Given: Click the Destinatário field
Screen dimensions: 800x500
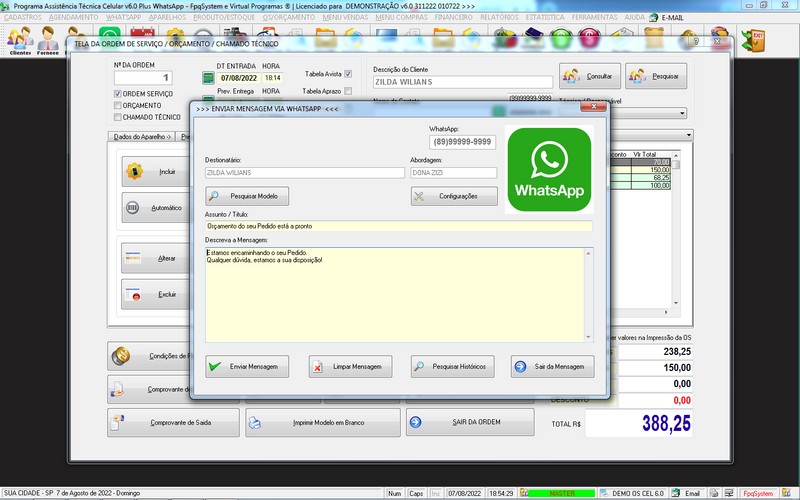Looking at the screenshot, I should point(305,173).
